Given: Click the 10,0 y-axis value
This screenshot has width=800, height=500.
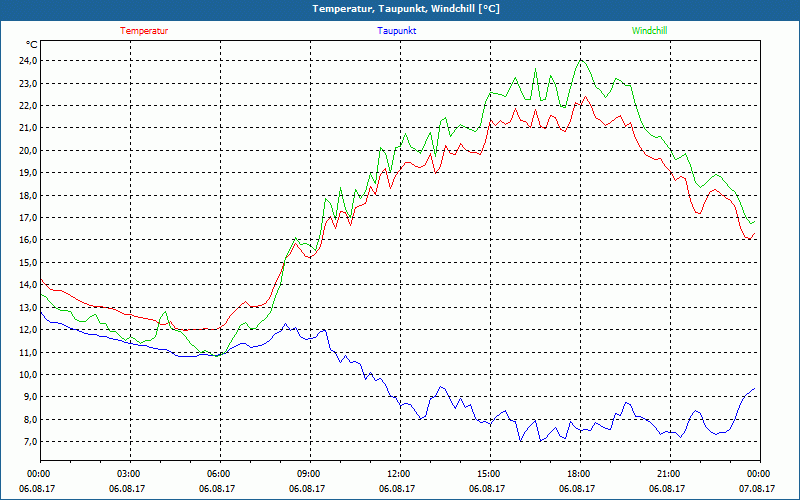Looking at the screenshot, I should [29, 374].
